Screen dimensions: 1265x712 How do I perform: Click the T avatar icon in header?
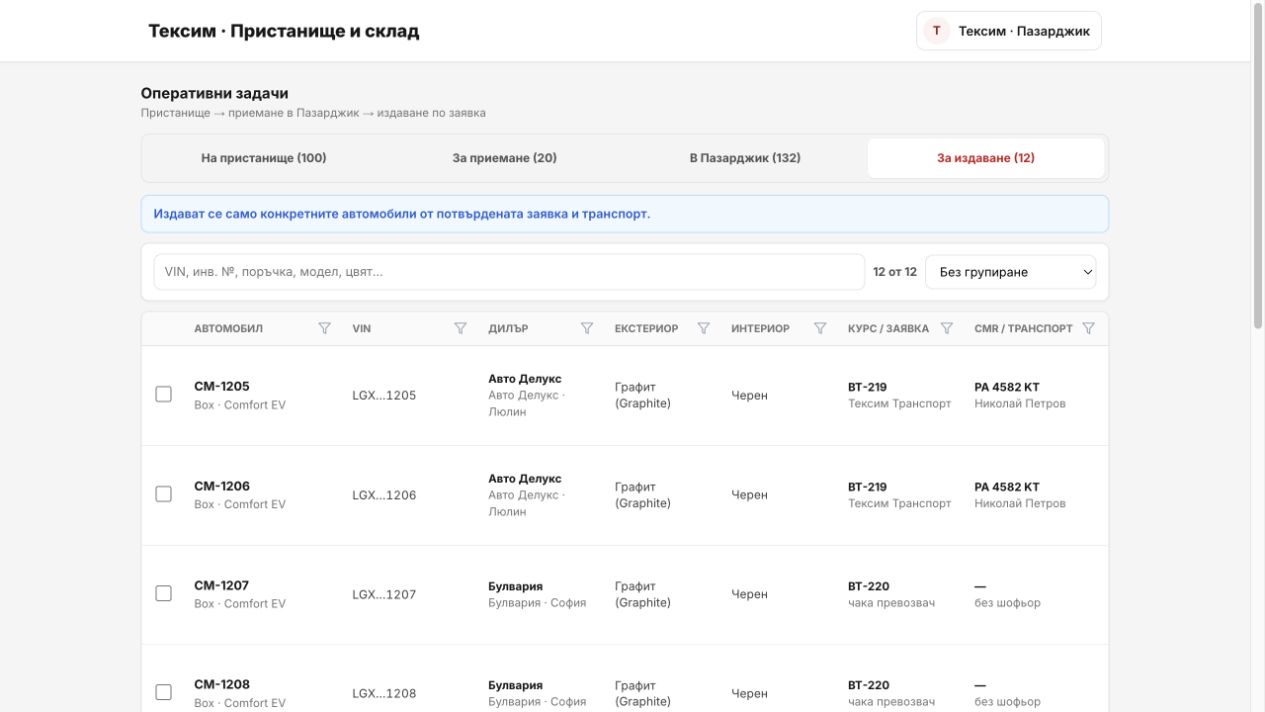click(x=936, y=31)
